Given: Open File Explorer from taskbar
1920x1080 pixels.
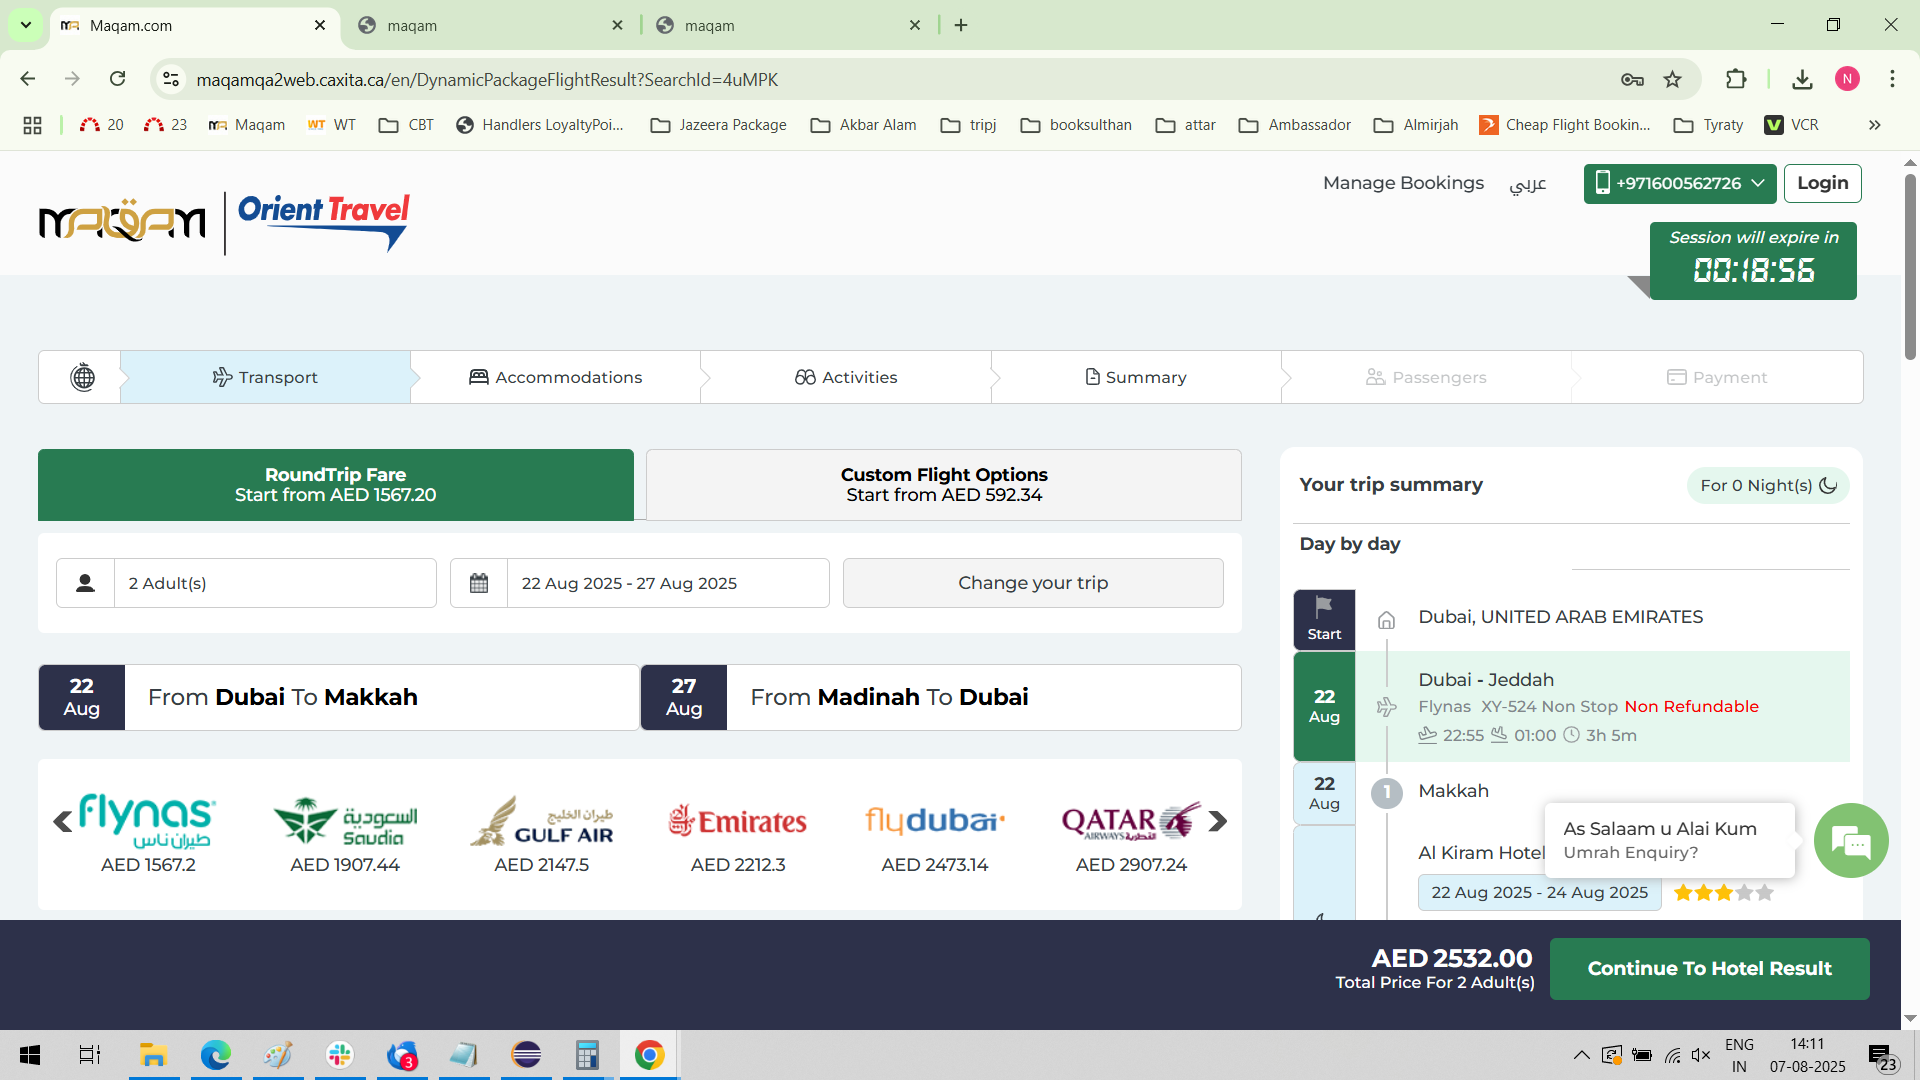Looking at the screenshot, I should (153, 1055).
